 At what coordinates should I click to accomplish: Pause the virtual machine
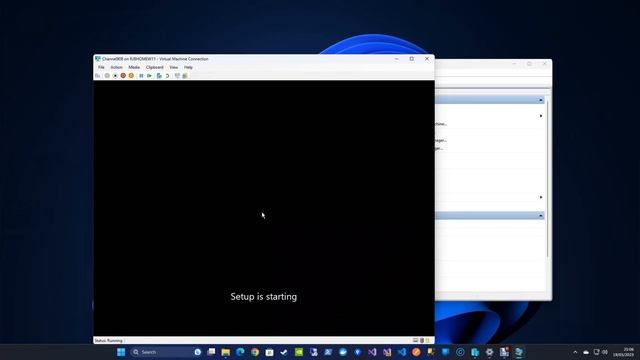[x=141, y=76]
